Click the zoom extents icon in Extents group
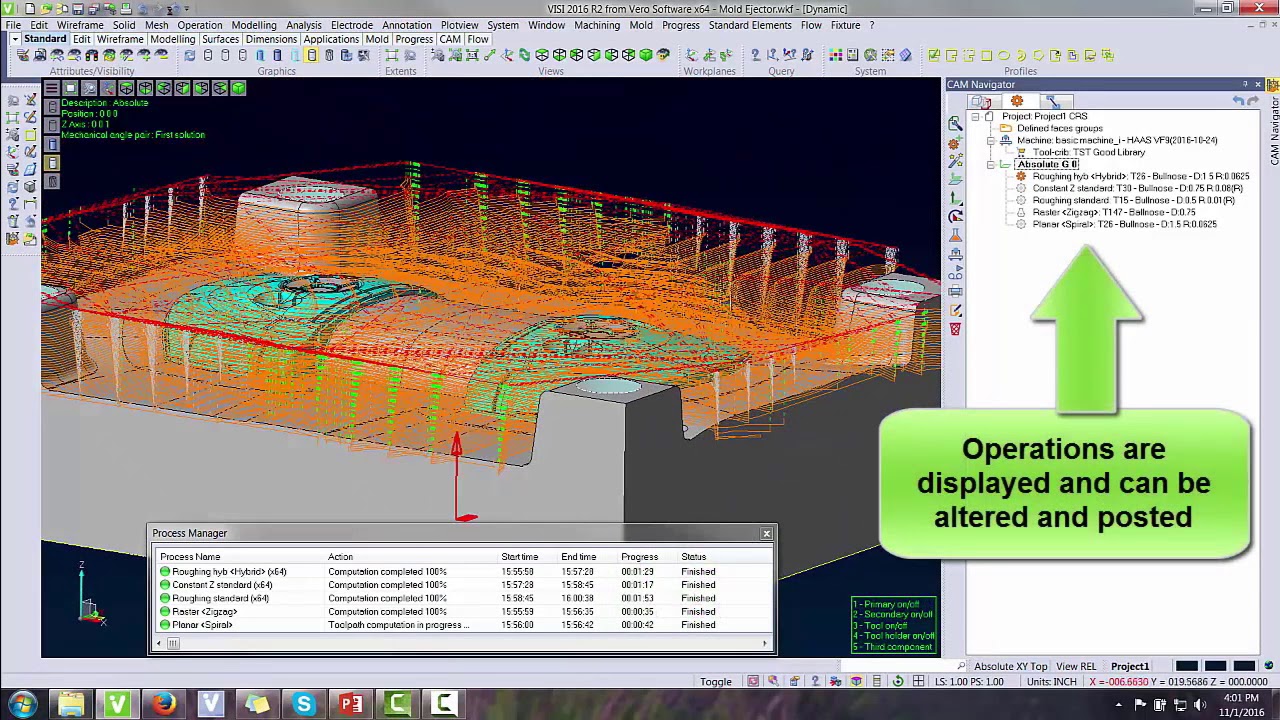1280x720 pixels. [x=392, y=55]
